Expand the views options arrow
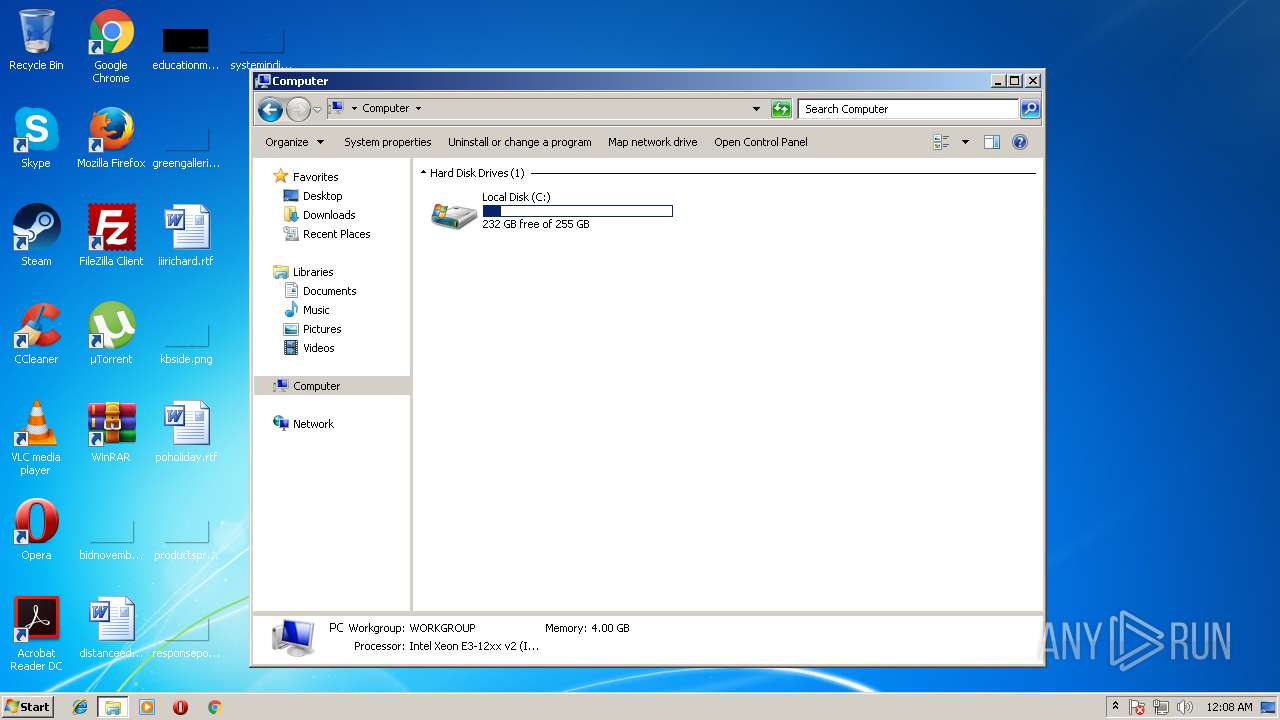 click(965, 142)
